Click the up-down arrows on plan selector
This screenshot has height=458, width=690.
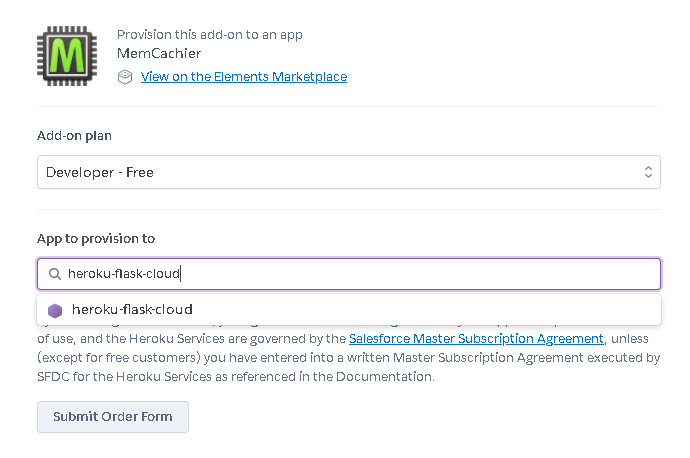(648, 172)
